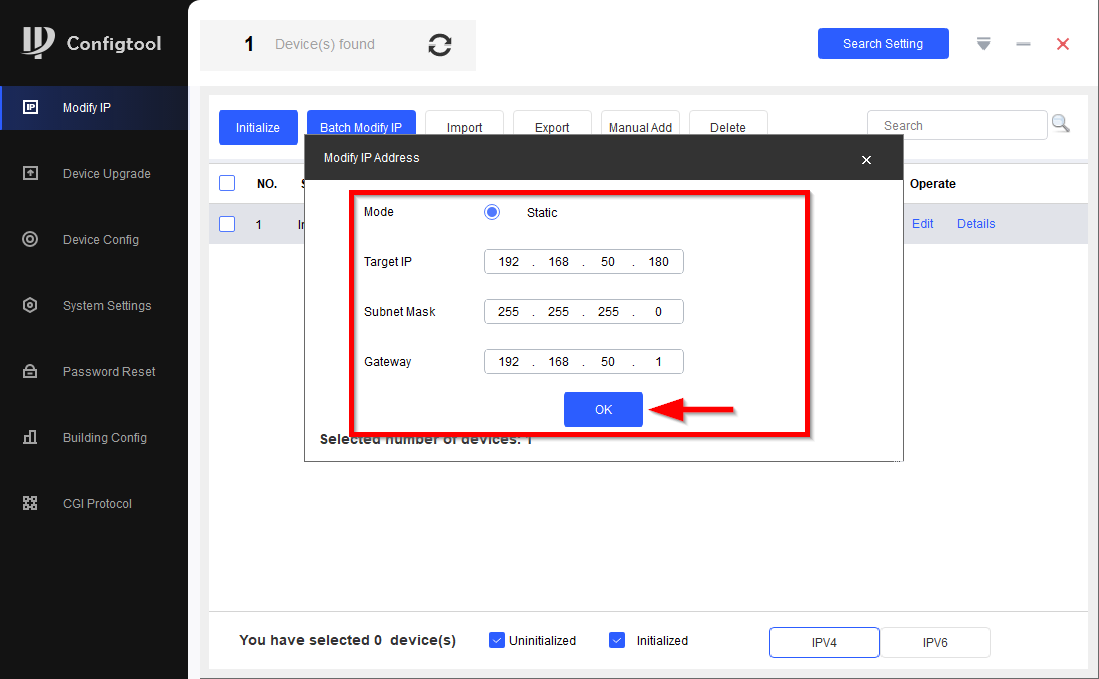
Task: Open Search Setting
Action: 883,44
